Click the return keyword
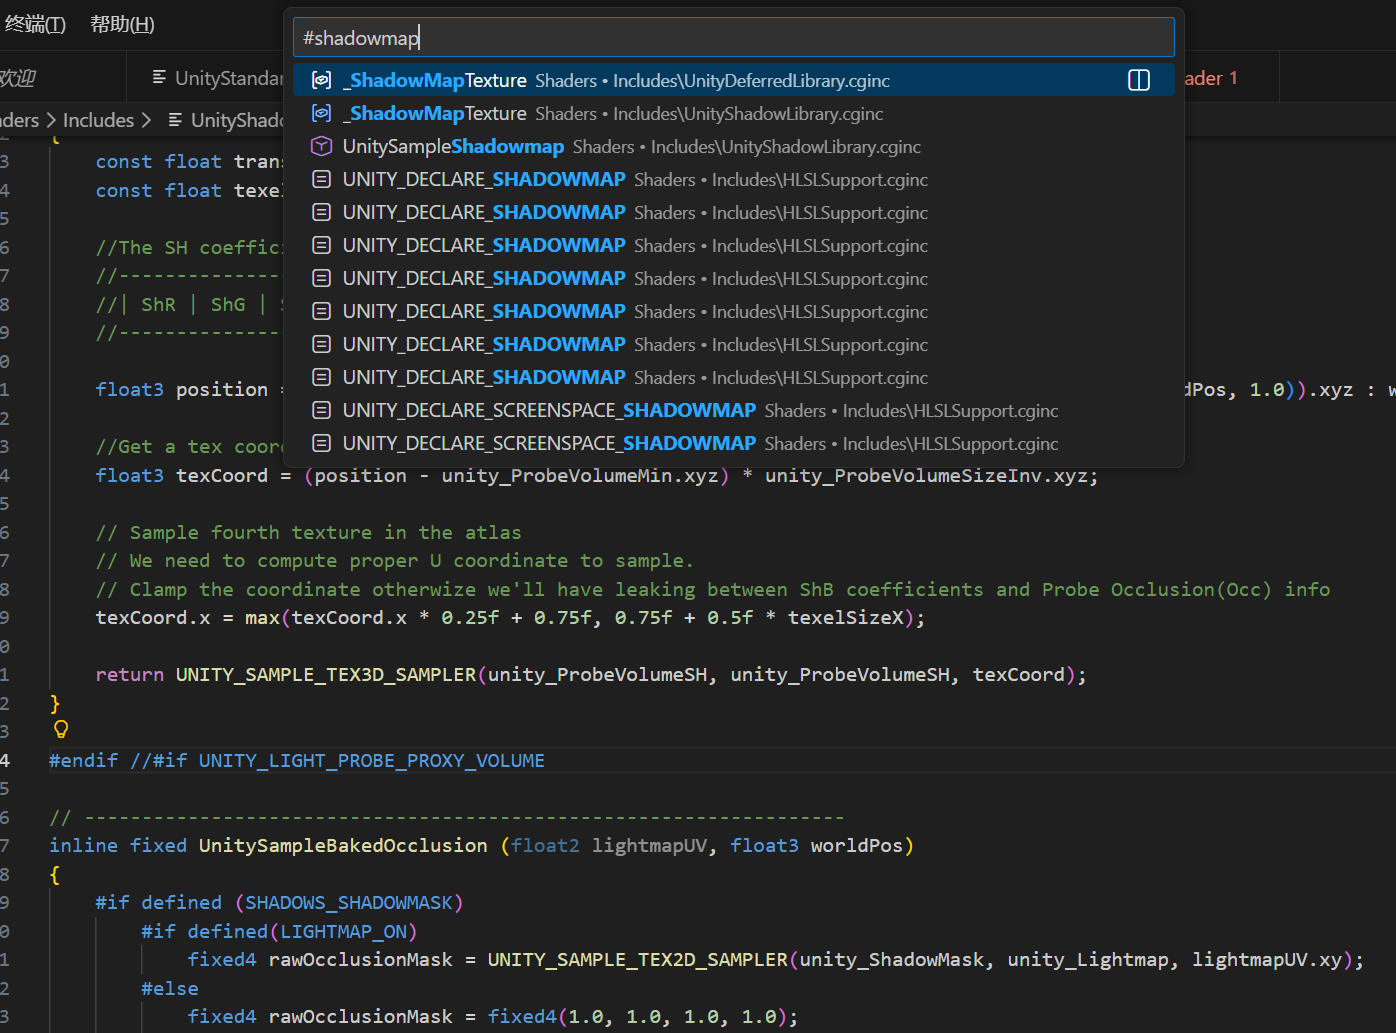 click(130, 674)
